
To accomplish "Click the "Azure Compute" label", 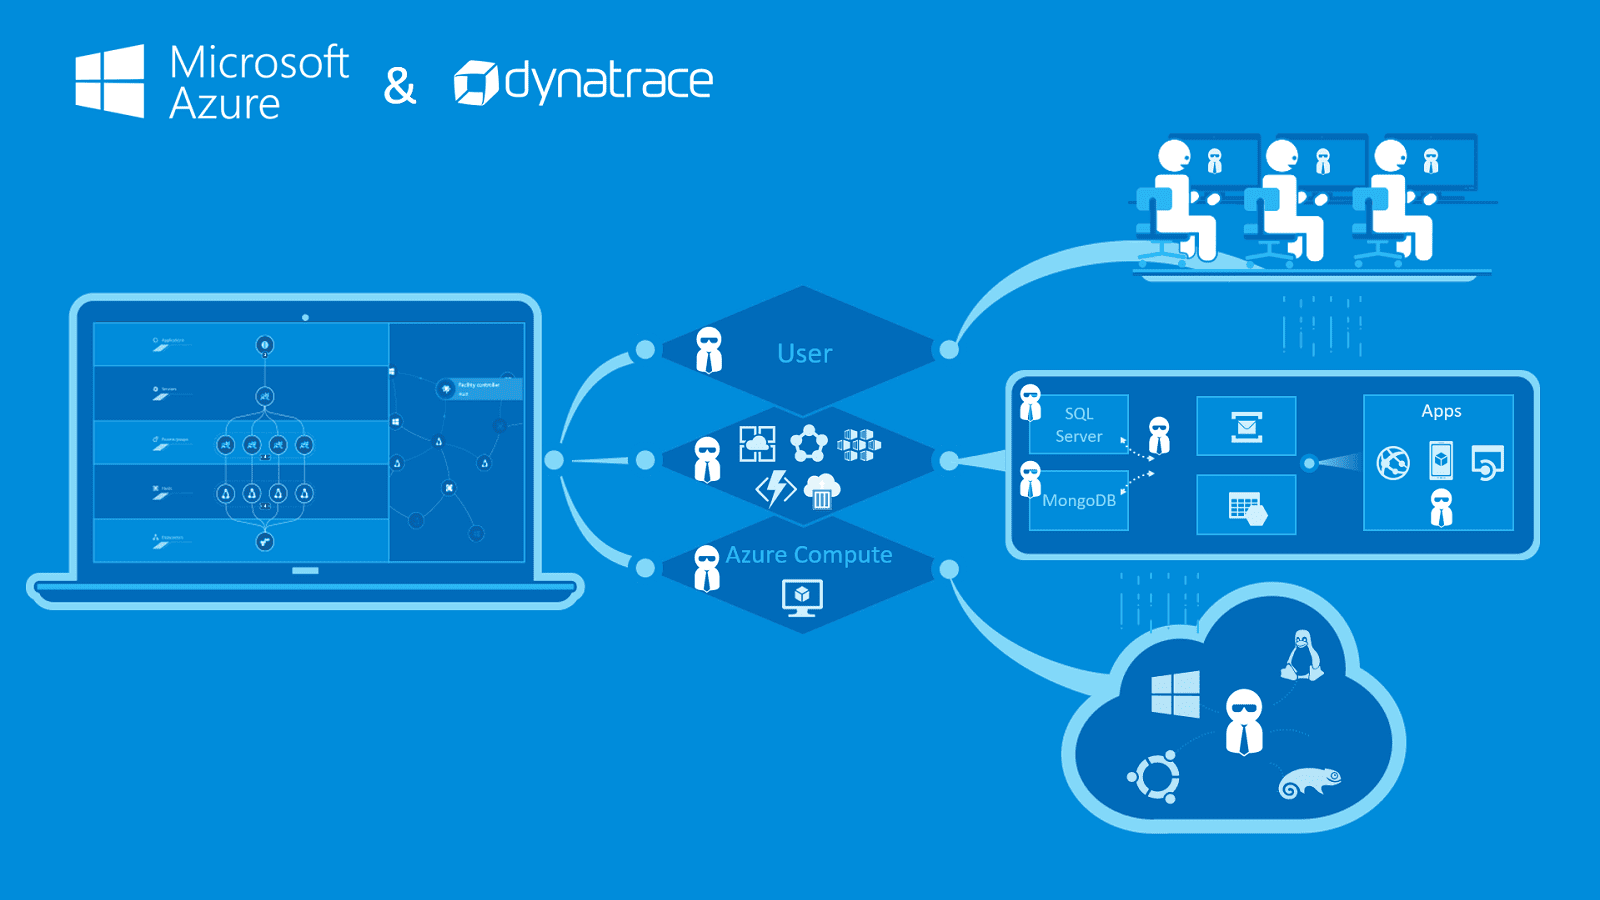I will click(x=809, y=555).
